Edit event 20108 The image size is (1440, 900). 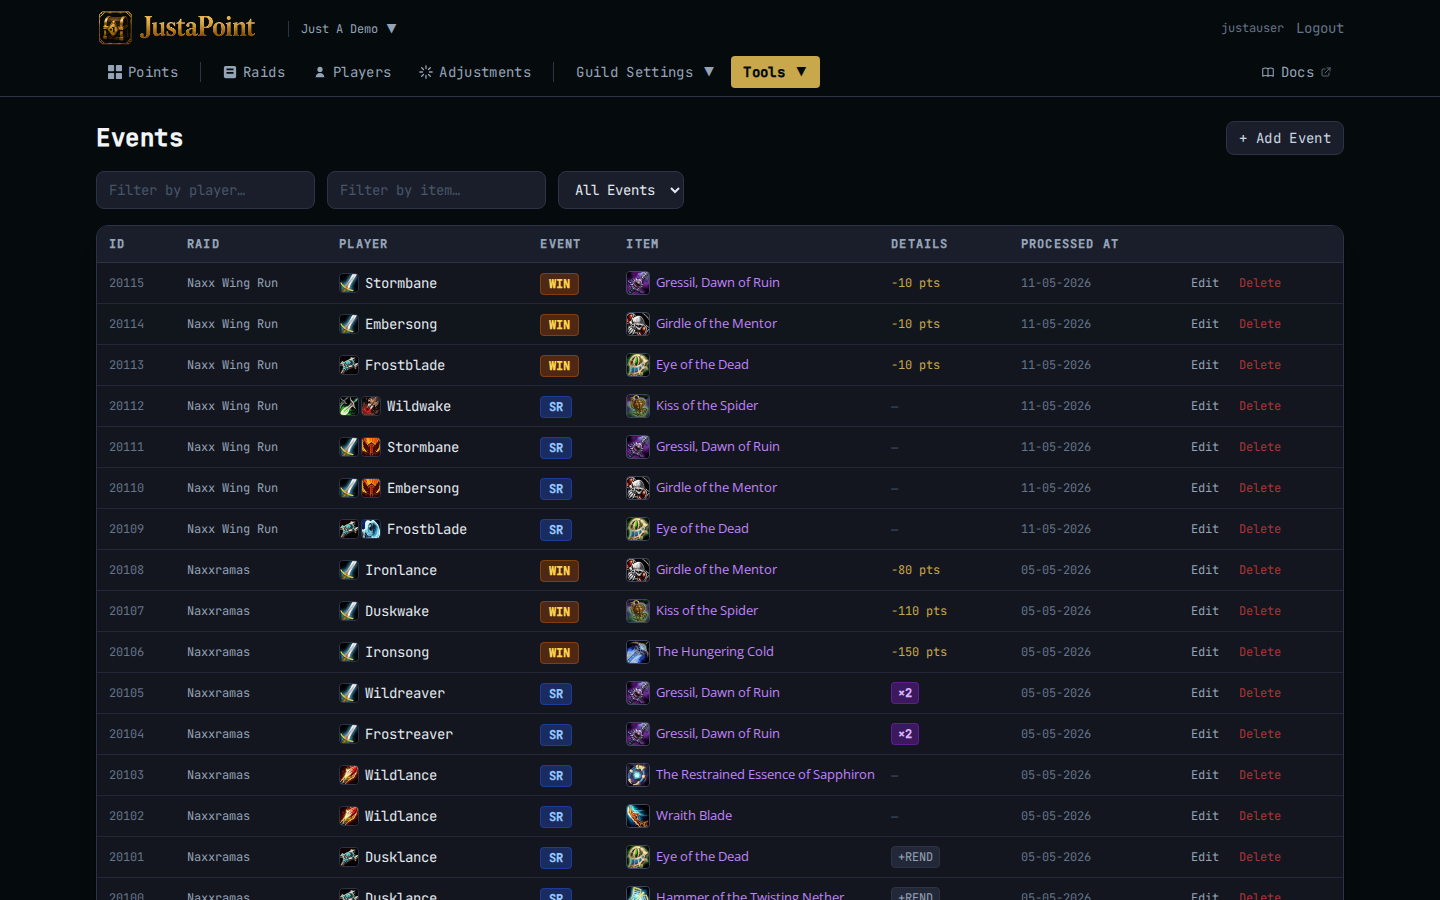(x=1205, y=570)
